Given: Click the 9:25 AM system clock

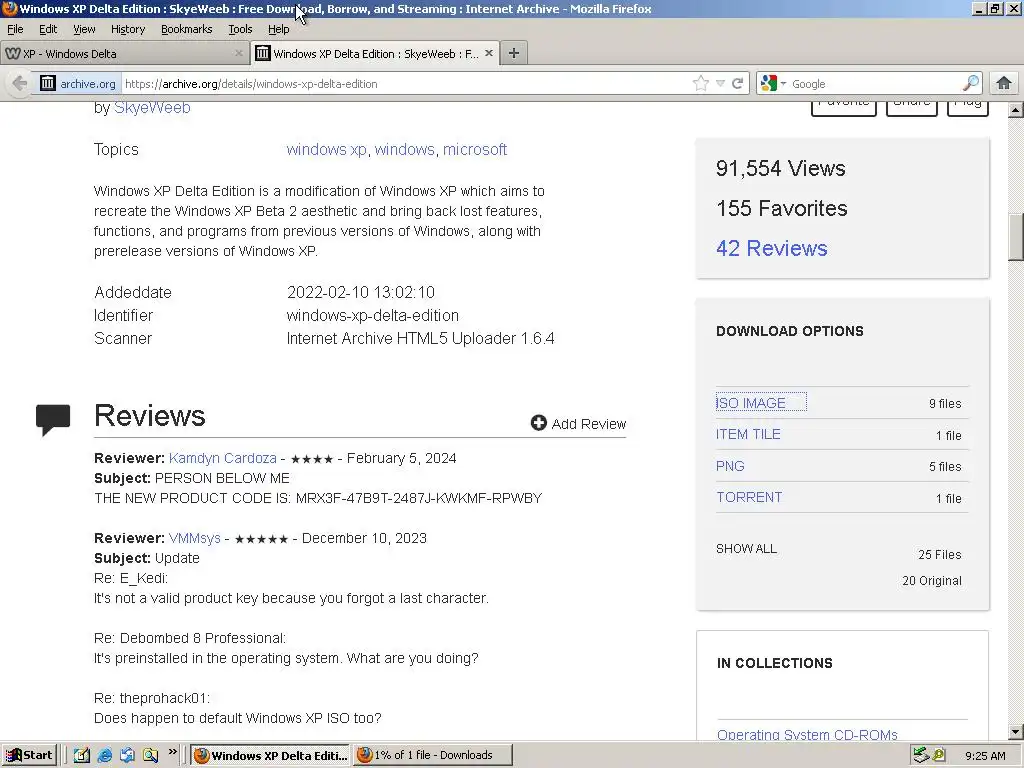Looking at the screenshot, I should pyautogui.click(x=985, y=756).
